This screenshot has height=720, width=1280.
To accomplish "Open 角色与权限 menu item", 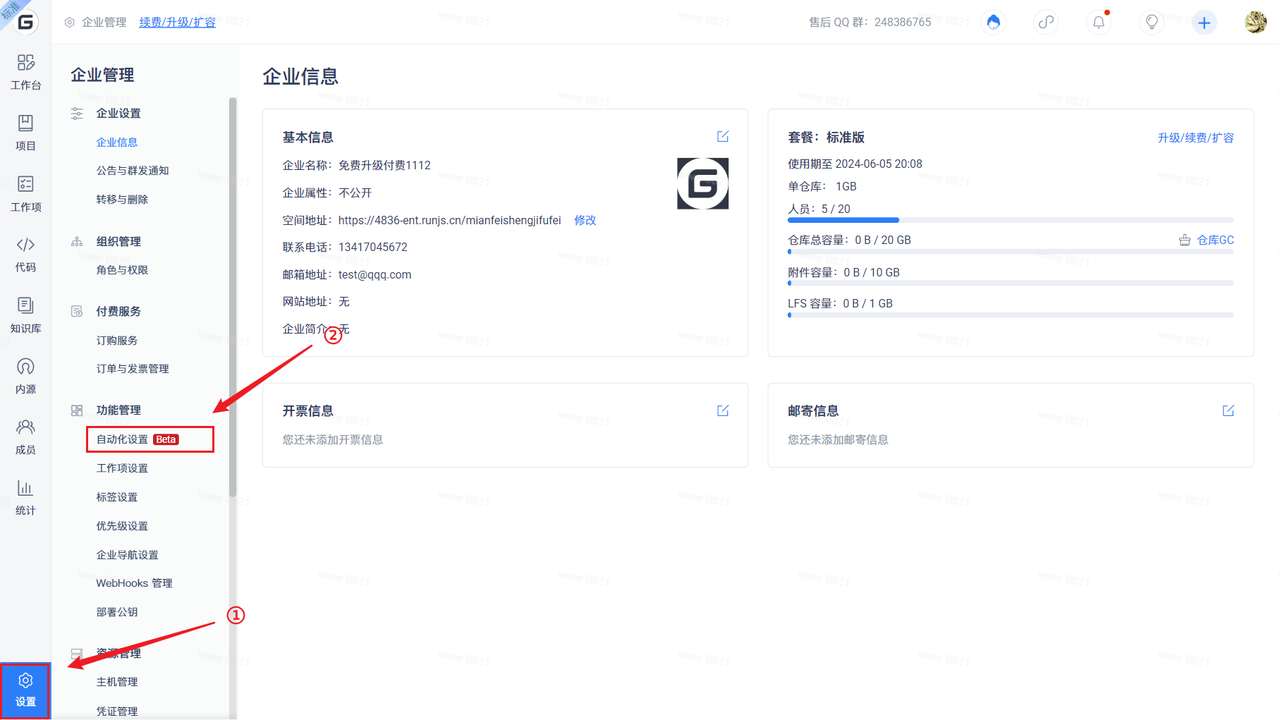I will (x=122, y=270).
